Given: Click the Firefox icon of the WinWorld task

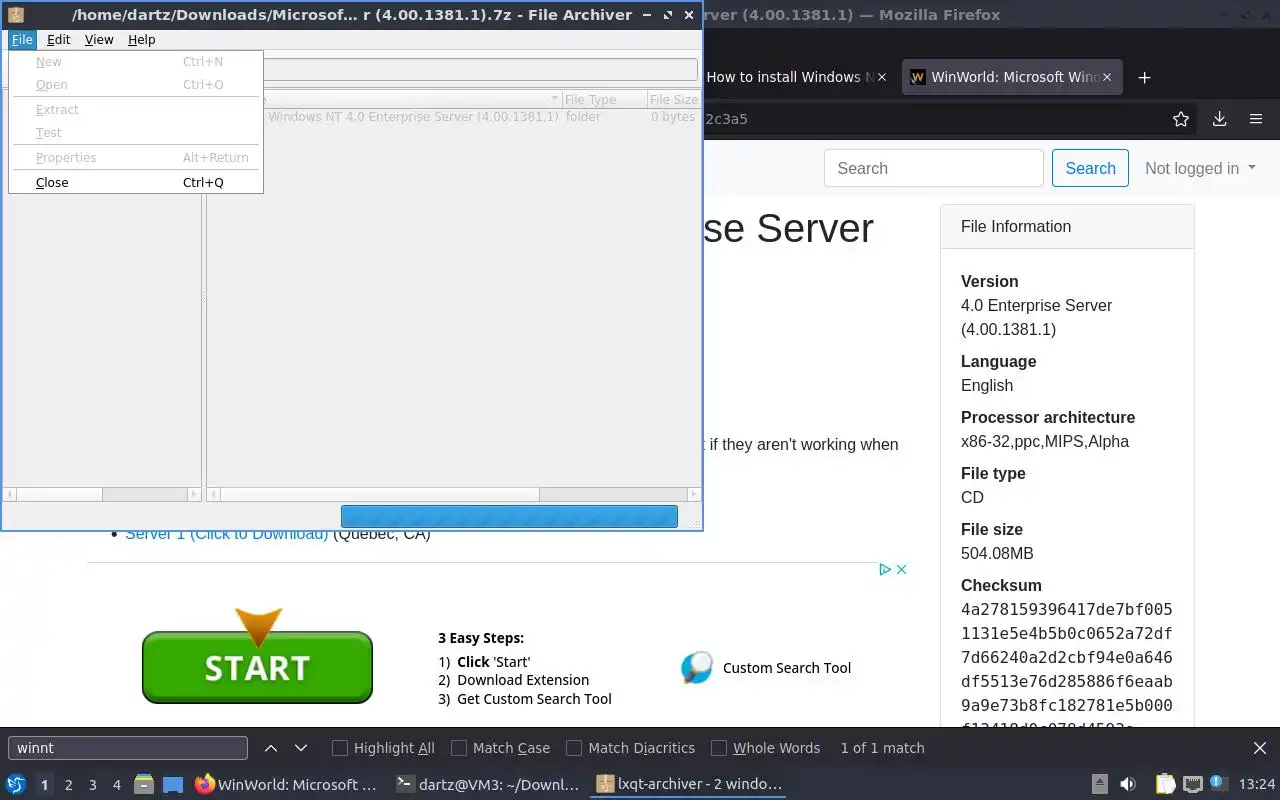Looking at the screenshot, I should pyautogui.click(x=204, y=784).
